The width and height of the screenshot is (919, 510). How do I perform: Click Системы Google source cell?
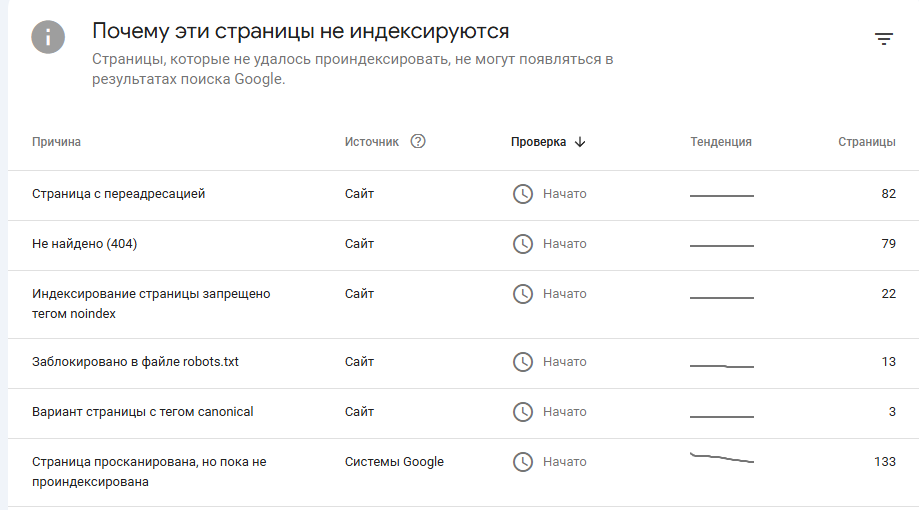pos(394,462)
